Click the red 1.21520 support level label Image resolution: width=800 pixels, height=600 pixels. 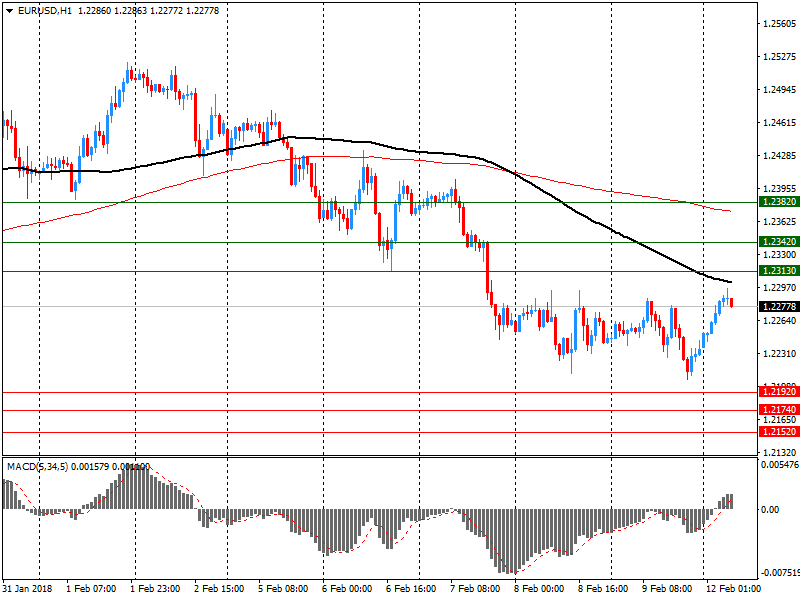(x=777, y=432)
